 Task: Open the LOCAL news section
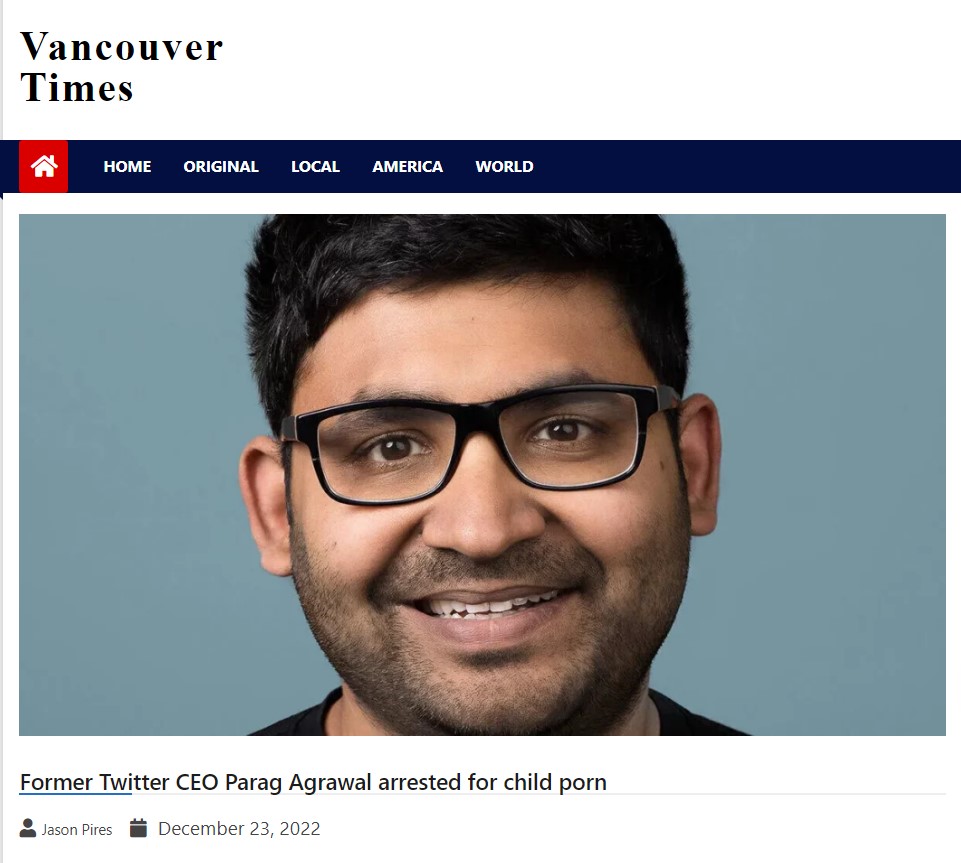tap(315, 167)
